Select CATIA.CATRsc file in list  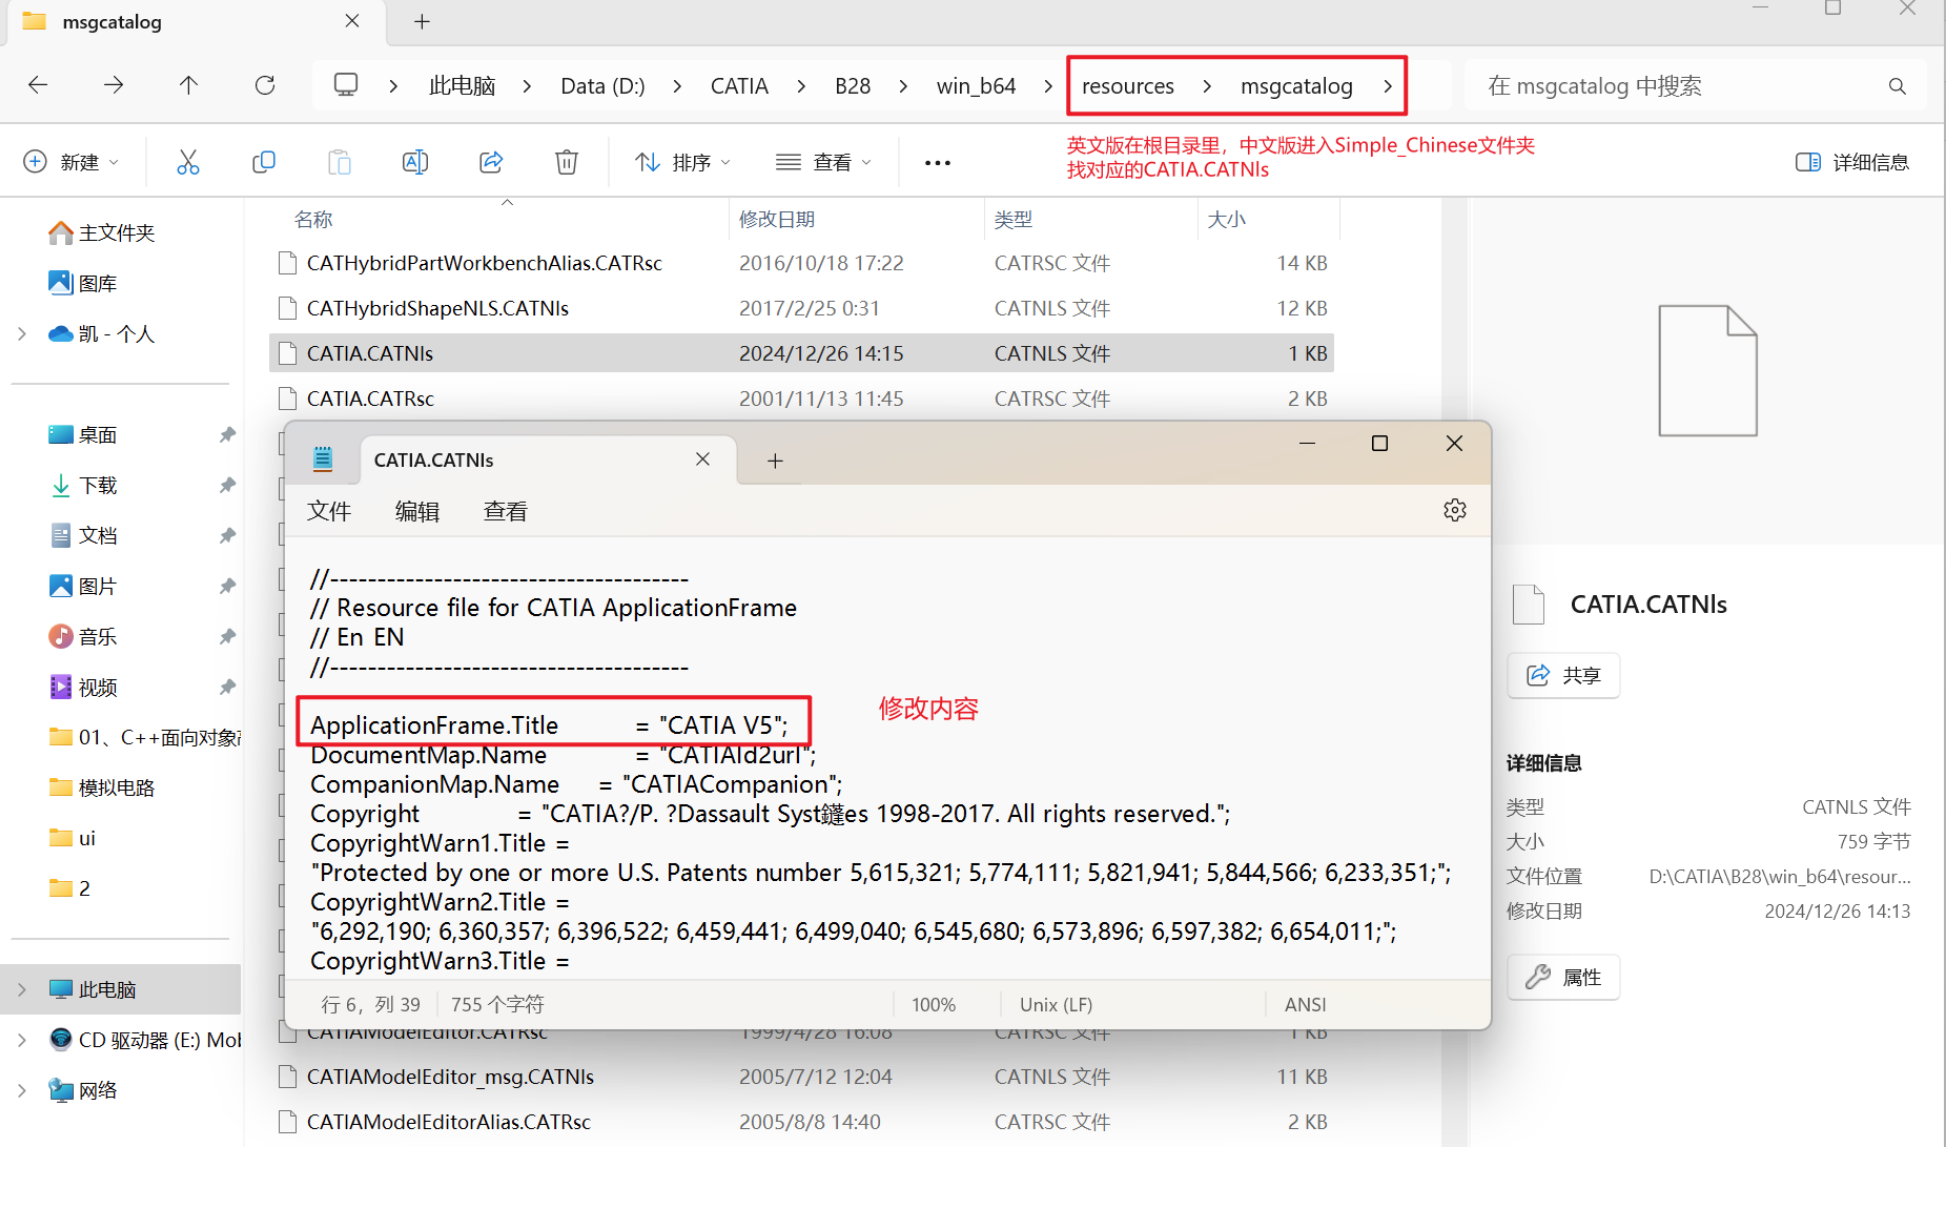(371, 399)
